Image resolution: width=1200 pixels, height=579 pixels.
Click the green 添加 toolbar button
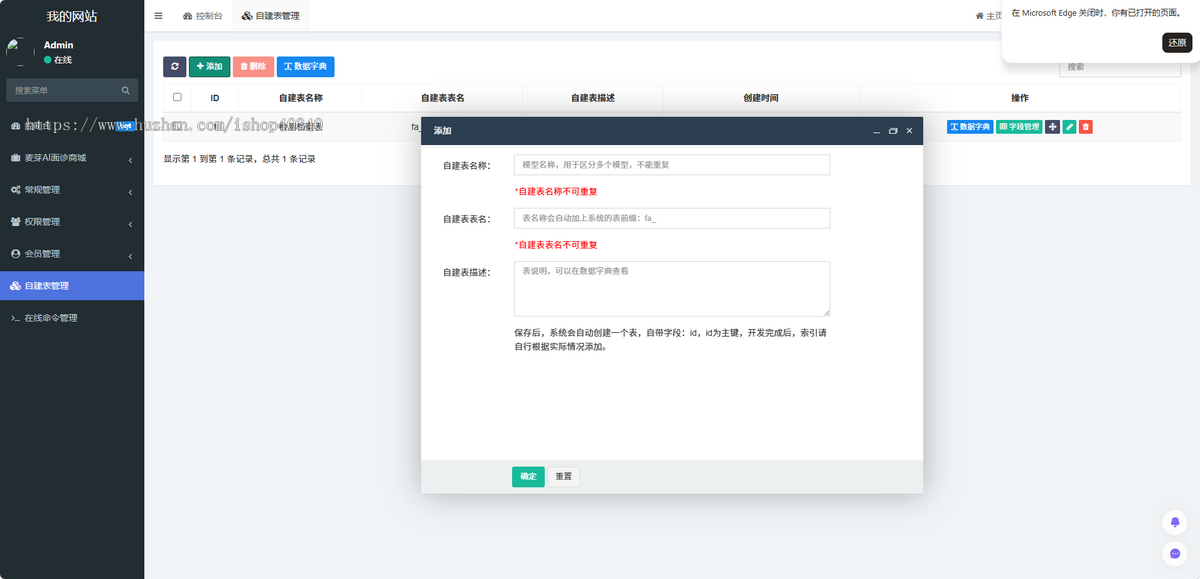pyautogui.click(x=209, y=66)
